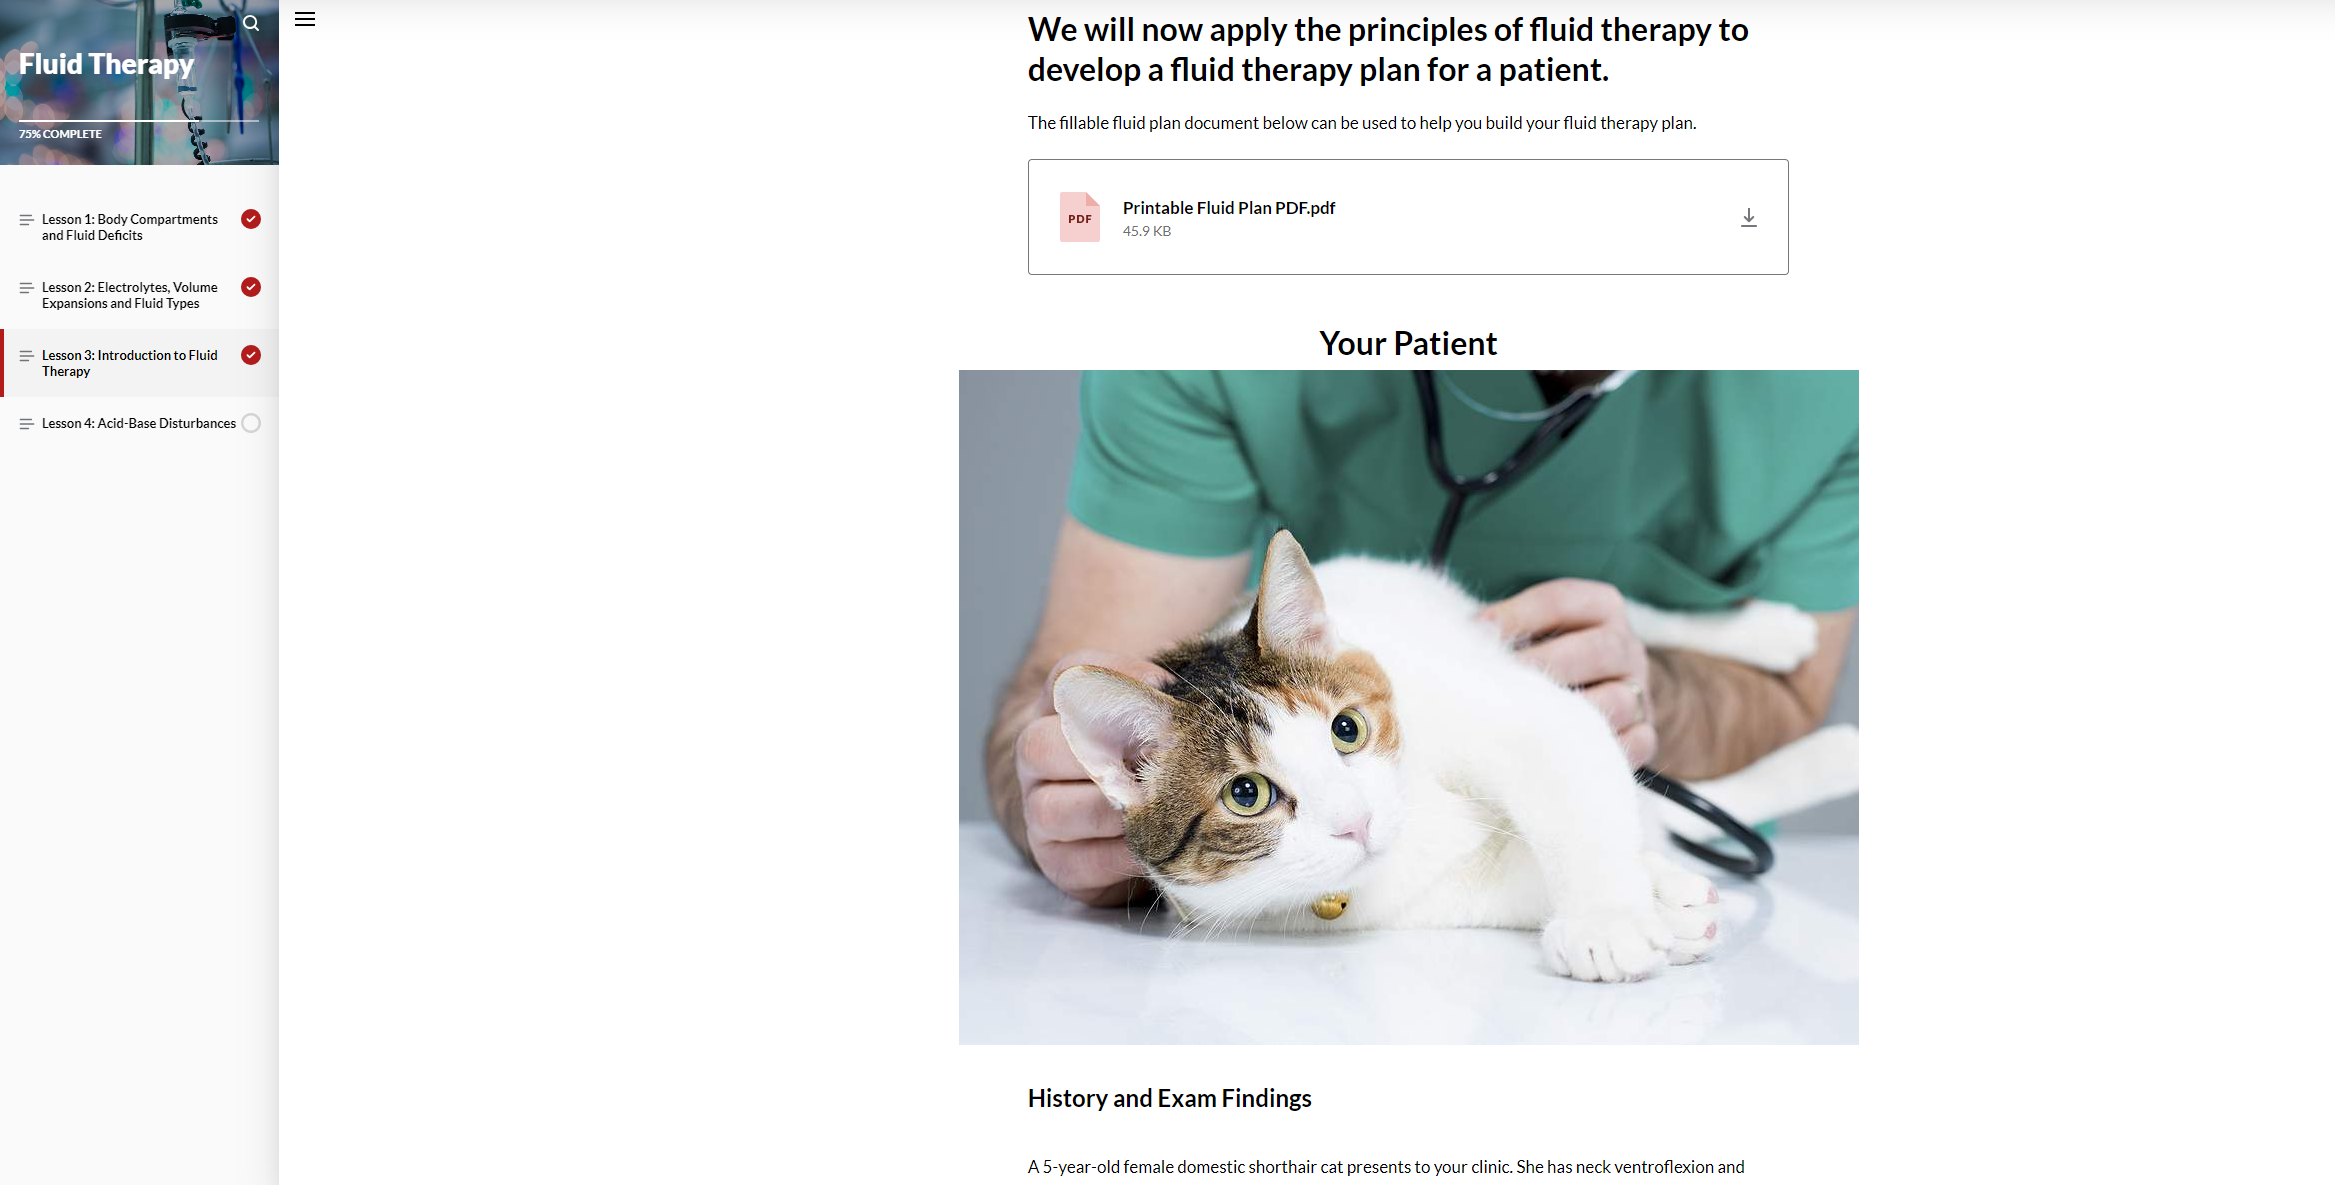Open Lesson 2: Electrolytes, Volume Expansions
Viewport: 2335px width, 1185px height.
[x=130, y=295]
